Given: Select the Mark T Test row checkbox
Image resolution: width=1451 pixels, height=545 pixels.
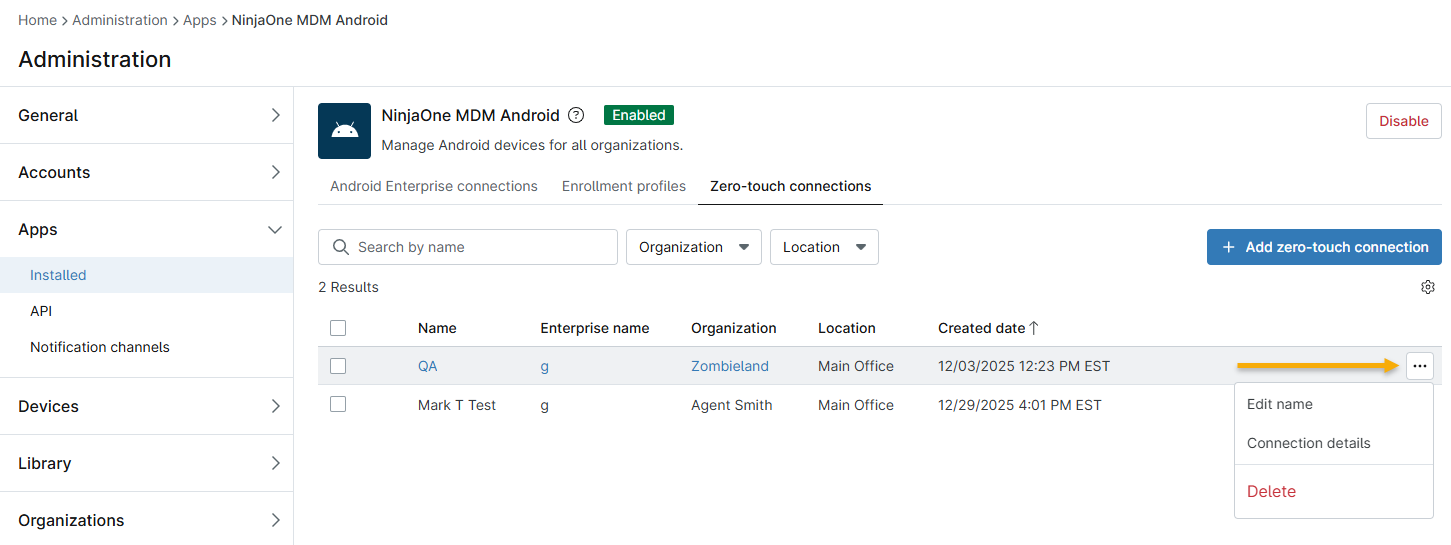Looking at the screenshot, I should point(338,405).
